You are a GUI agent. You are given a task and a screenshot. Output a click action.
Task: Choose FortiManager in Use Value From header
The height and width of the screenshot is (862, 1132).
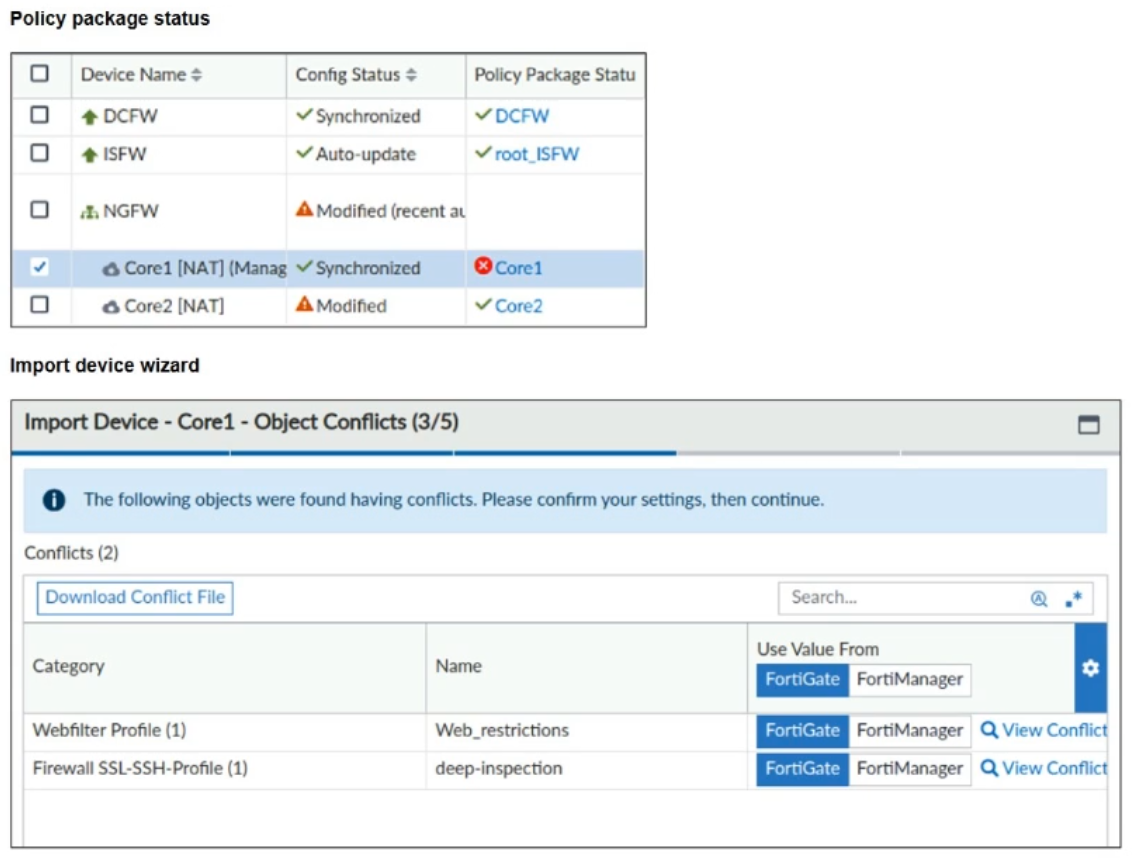[x=909, y=680]
